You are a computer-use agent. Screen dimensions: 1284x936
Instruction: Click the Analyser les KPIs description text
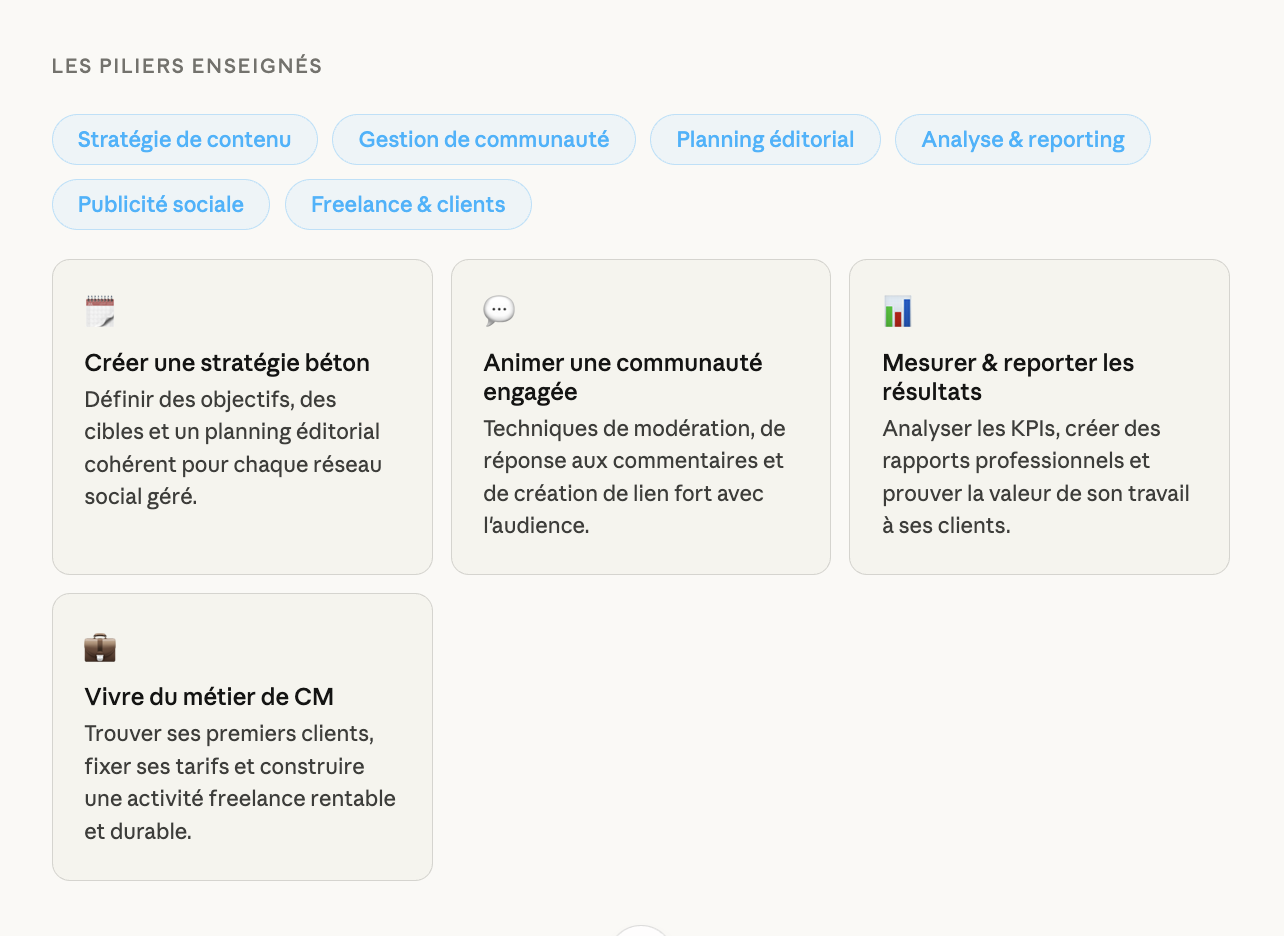1035,477
